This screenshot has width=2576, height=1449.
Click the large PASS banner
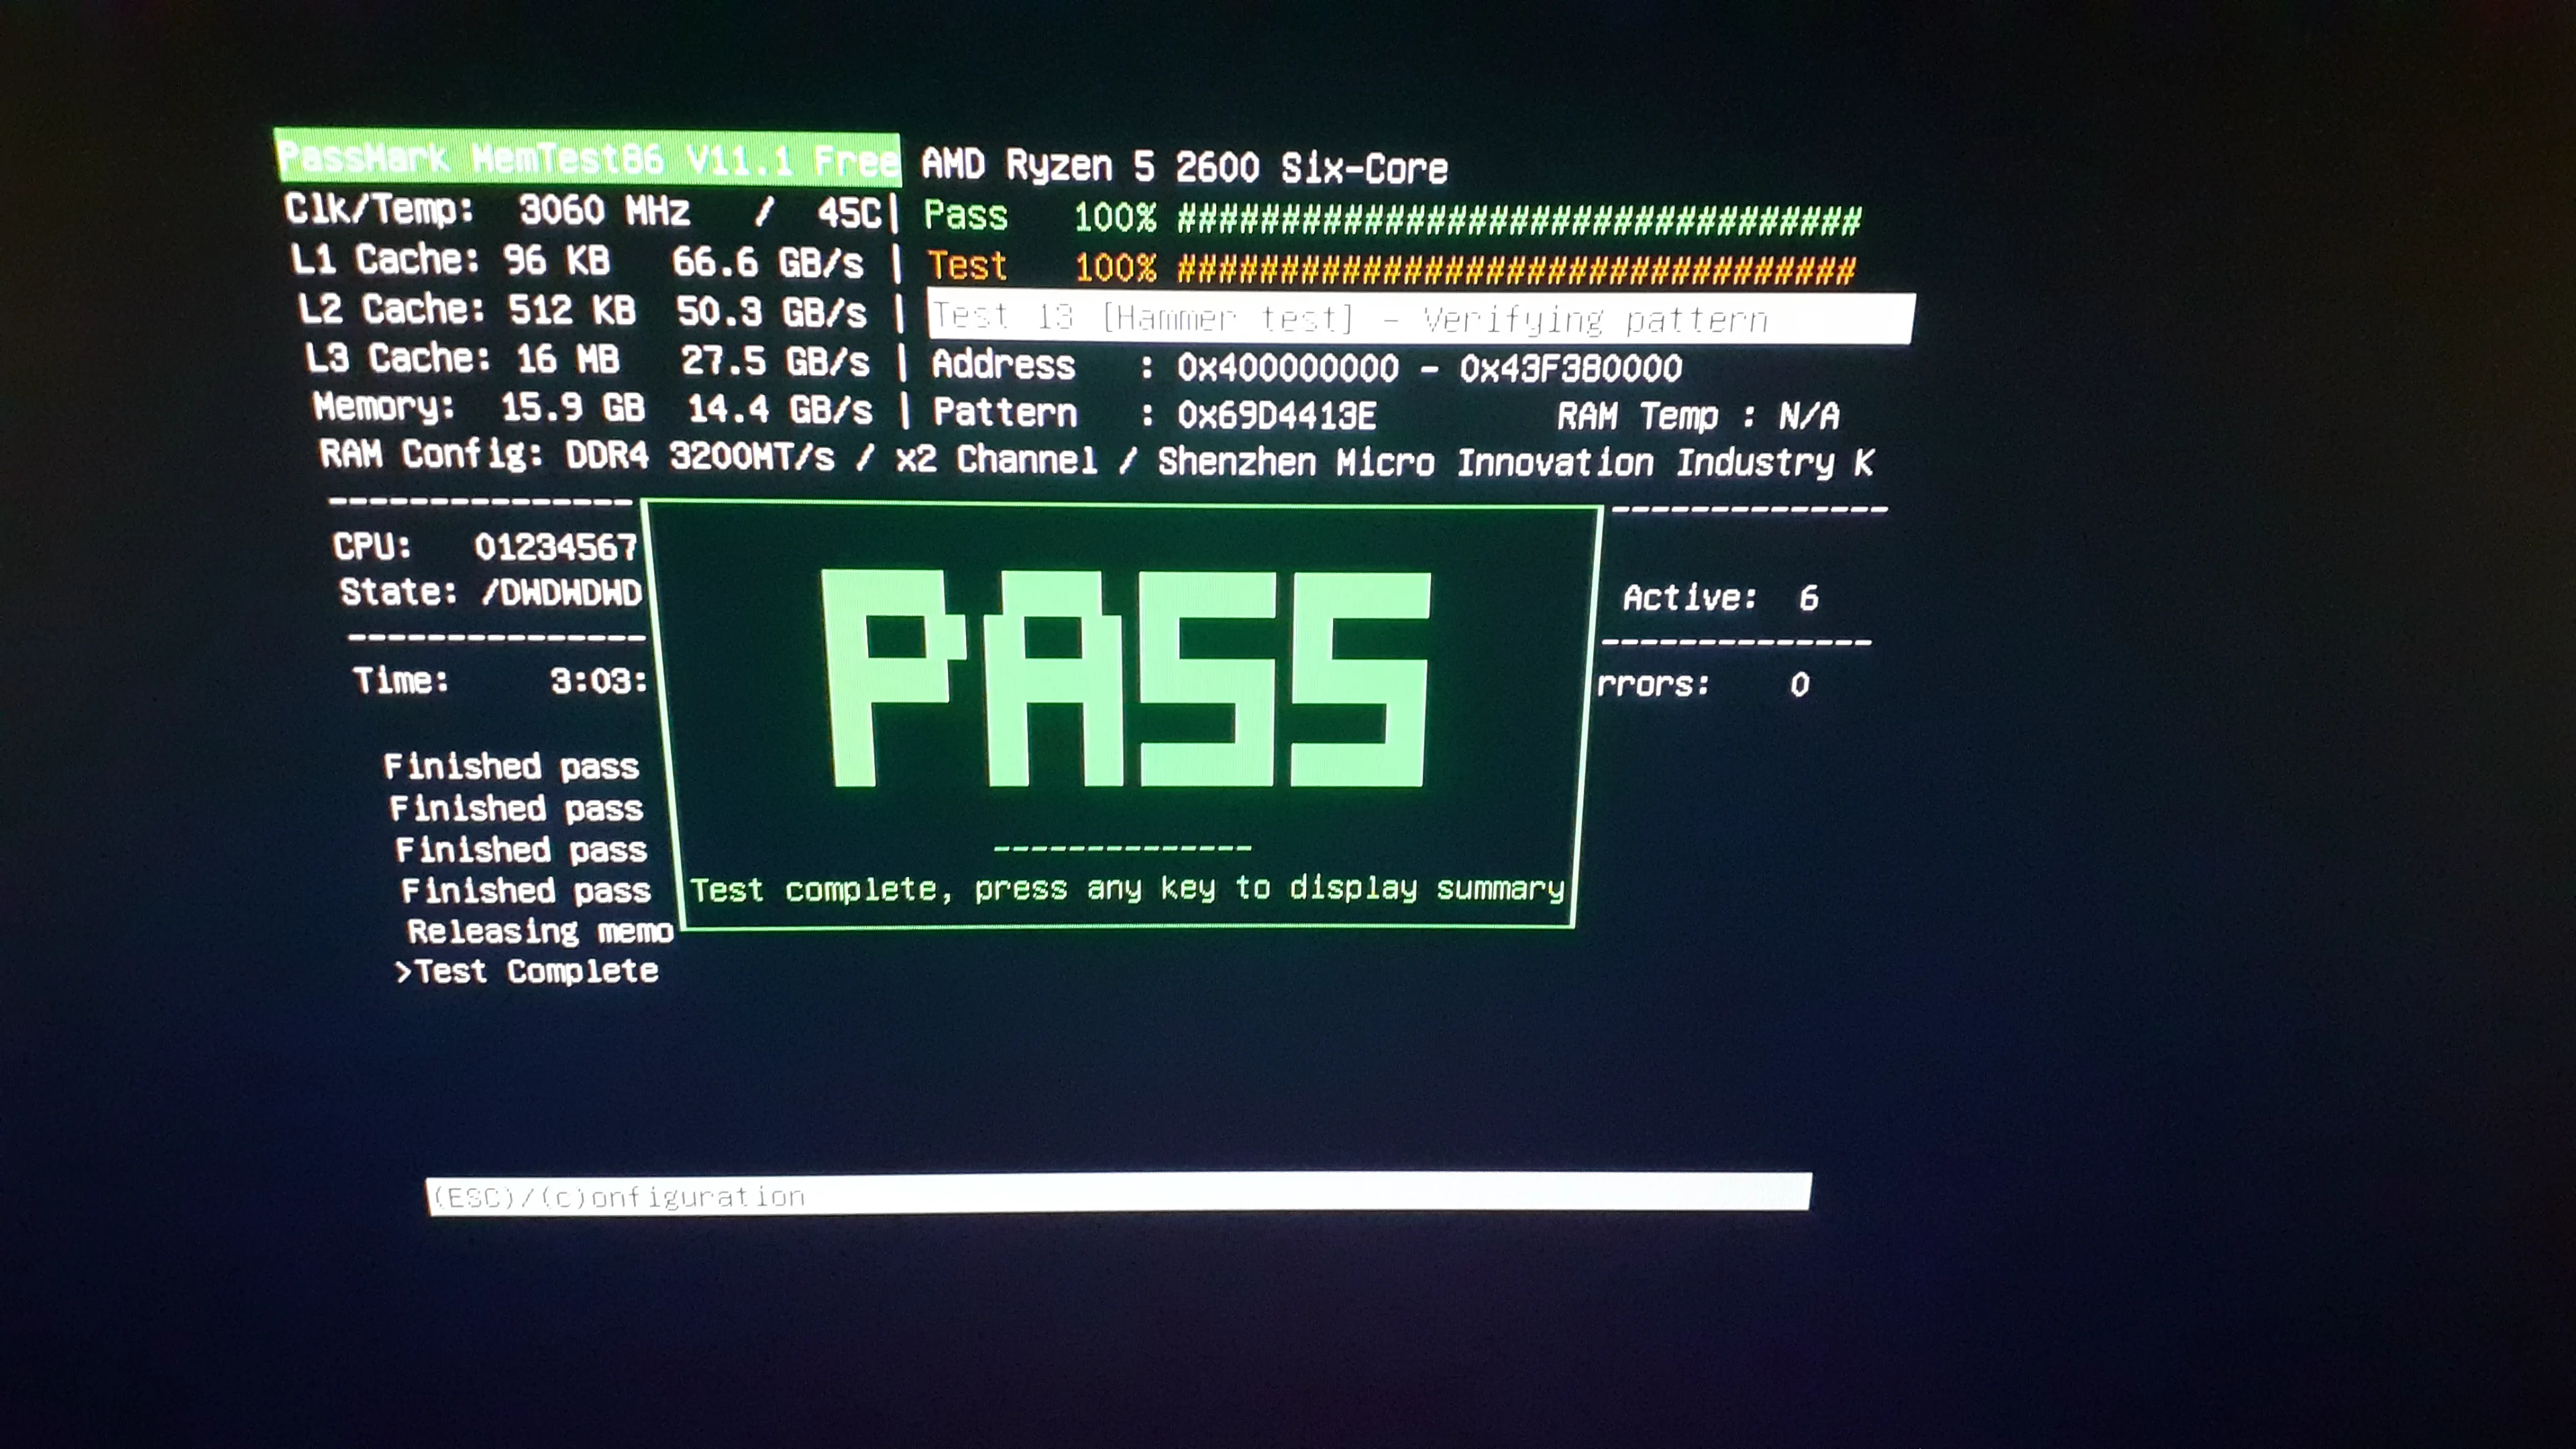(x=1126, y=679)
